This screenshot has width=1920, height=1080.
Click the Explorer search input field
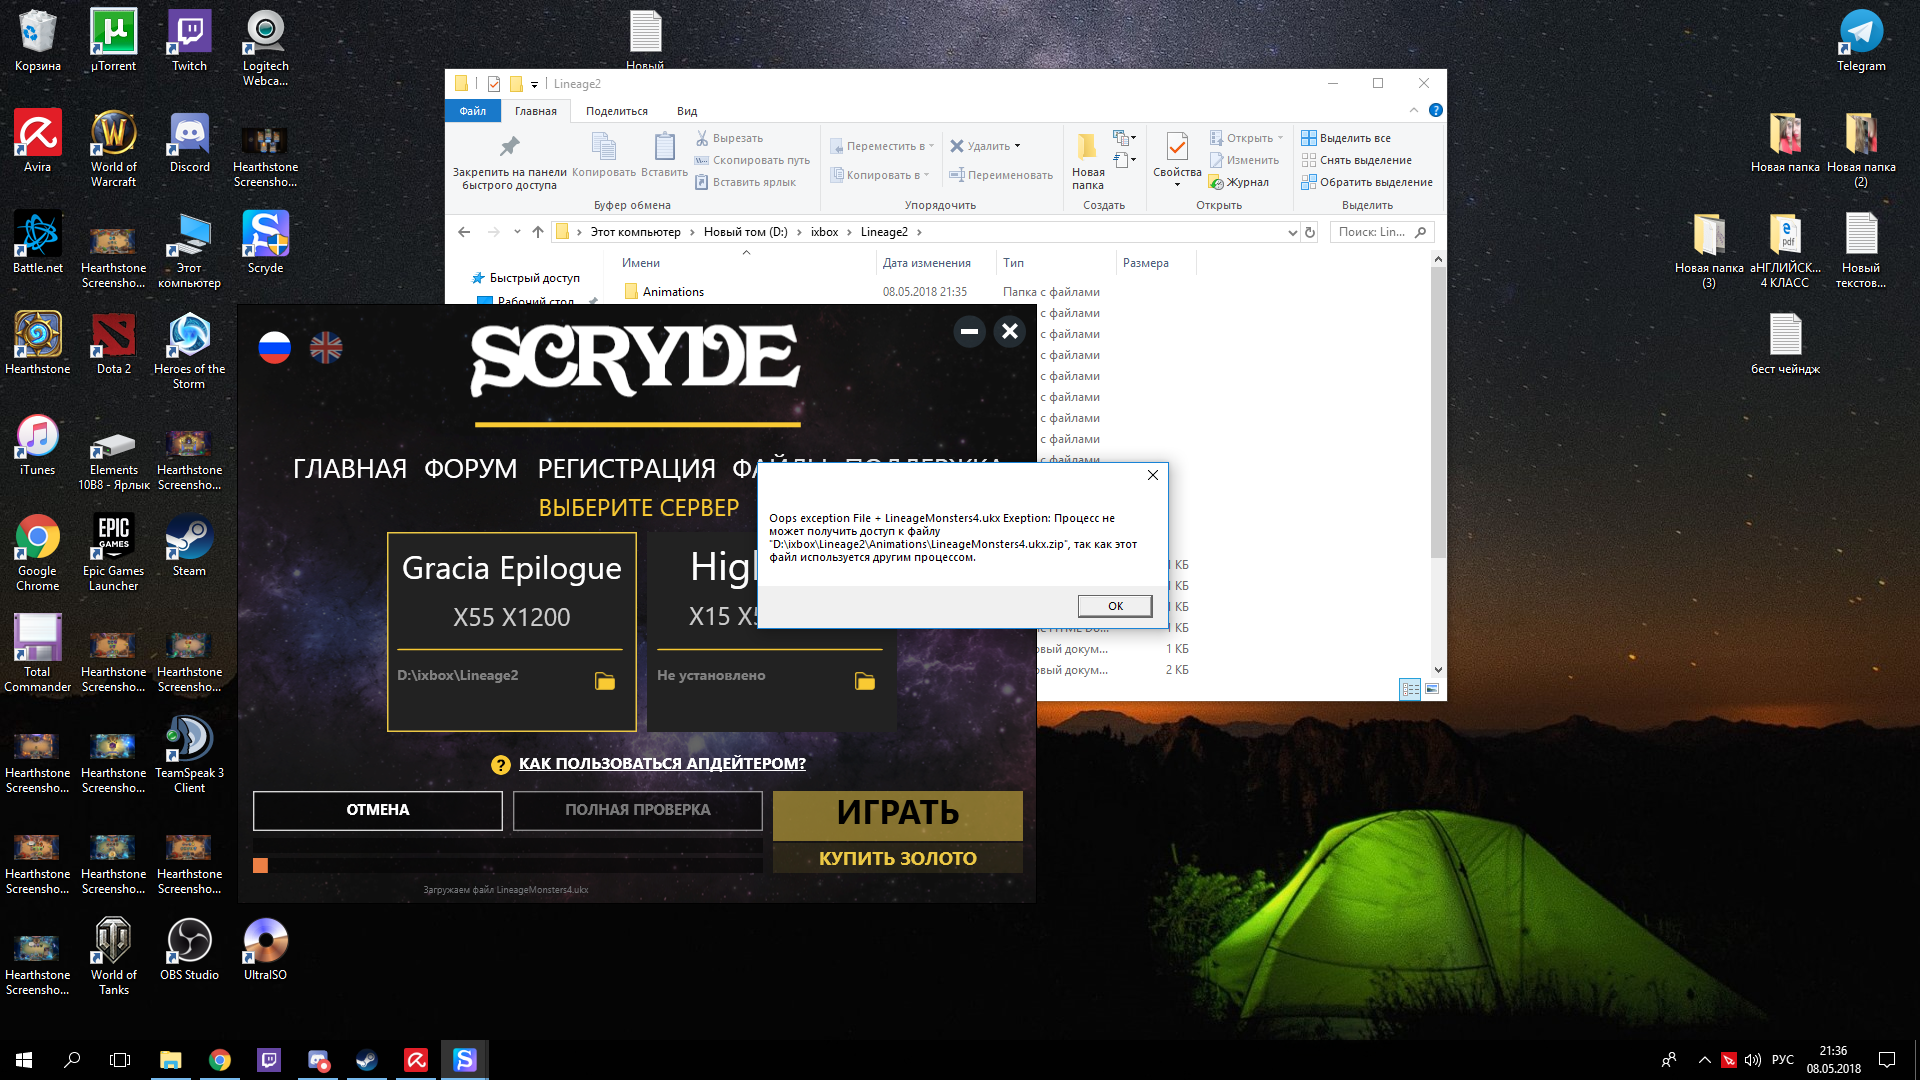click(1373, 232)
